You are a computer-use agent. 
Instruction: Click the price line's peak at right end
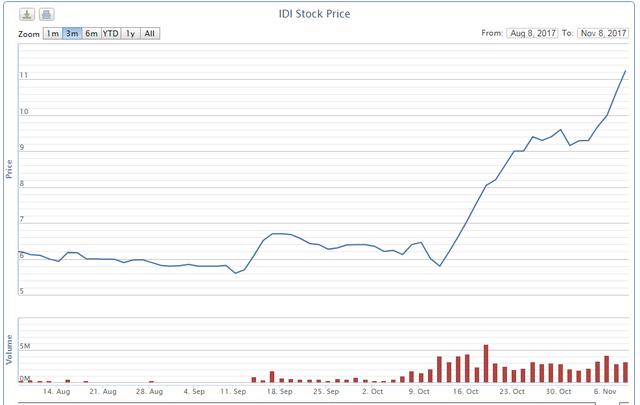tap(625, 71)
